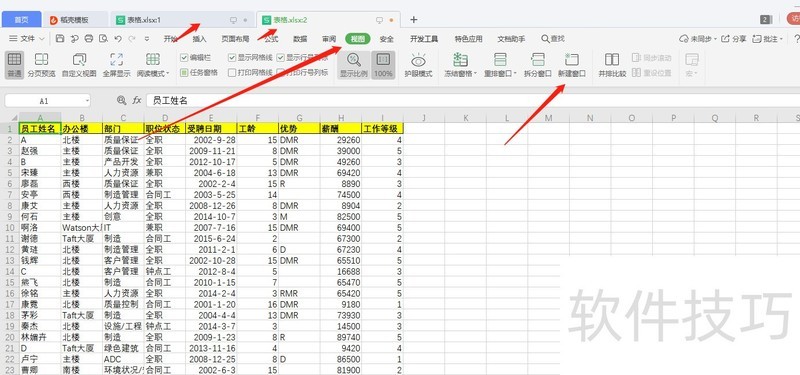The image size is (800, 375).
Task: Start 并排比较 side-by-side comparison
Action: [612, 65]
